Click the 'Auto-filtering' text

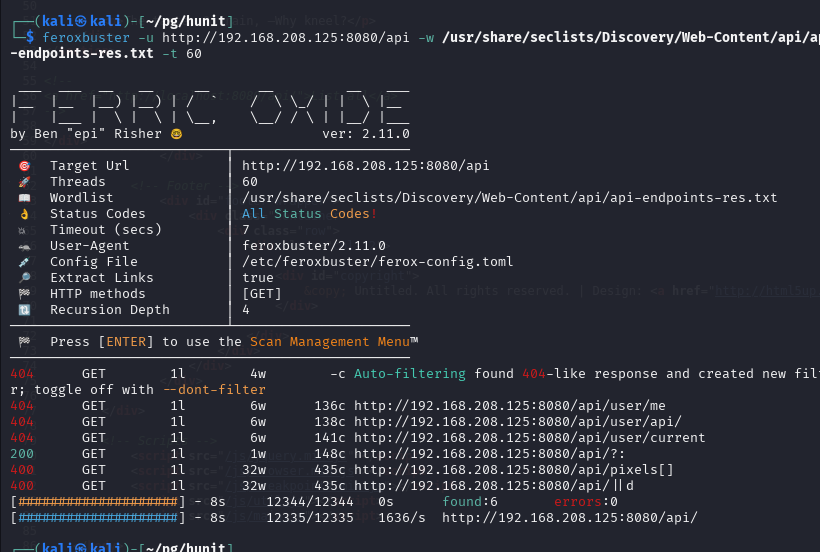pyautogui.click(x=409, y=374)
